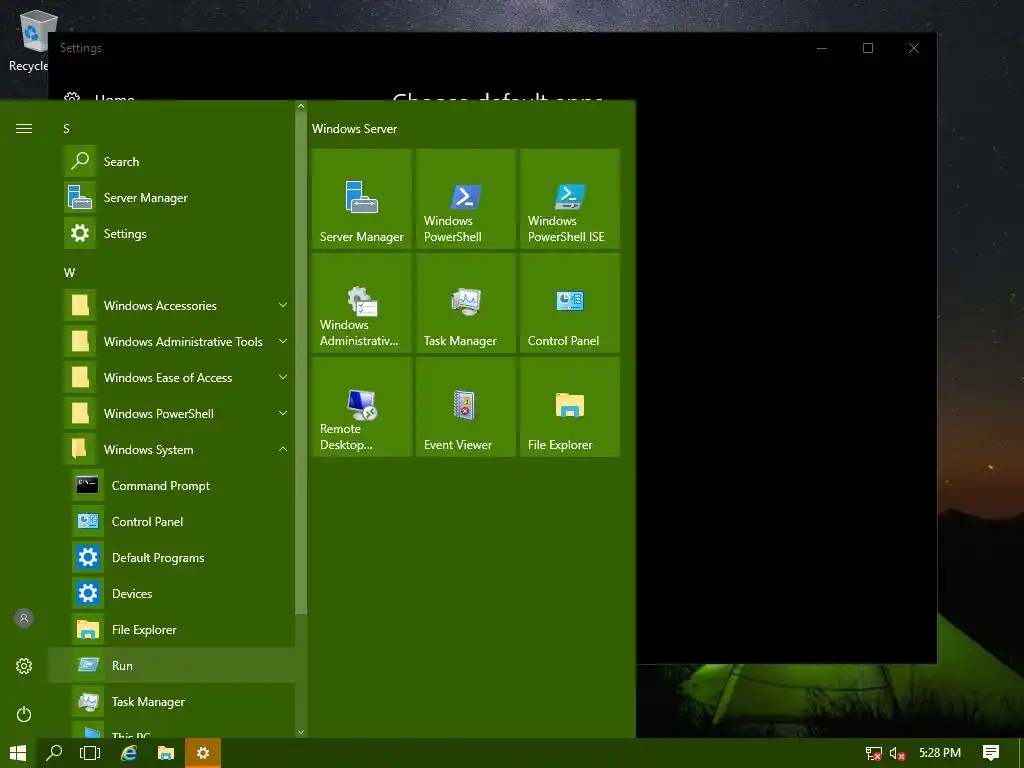Open taskbar Search magnifier

[54, 753]
